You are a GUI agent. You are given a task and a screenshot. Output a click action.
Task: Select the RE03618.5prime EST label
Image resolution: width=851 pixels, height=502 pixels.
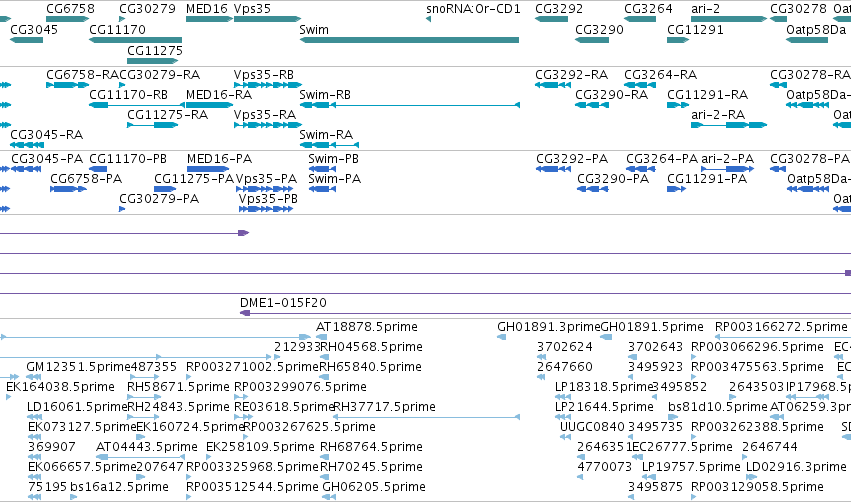click(284, 407)
